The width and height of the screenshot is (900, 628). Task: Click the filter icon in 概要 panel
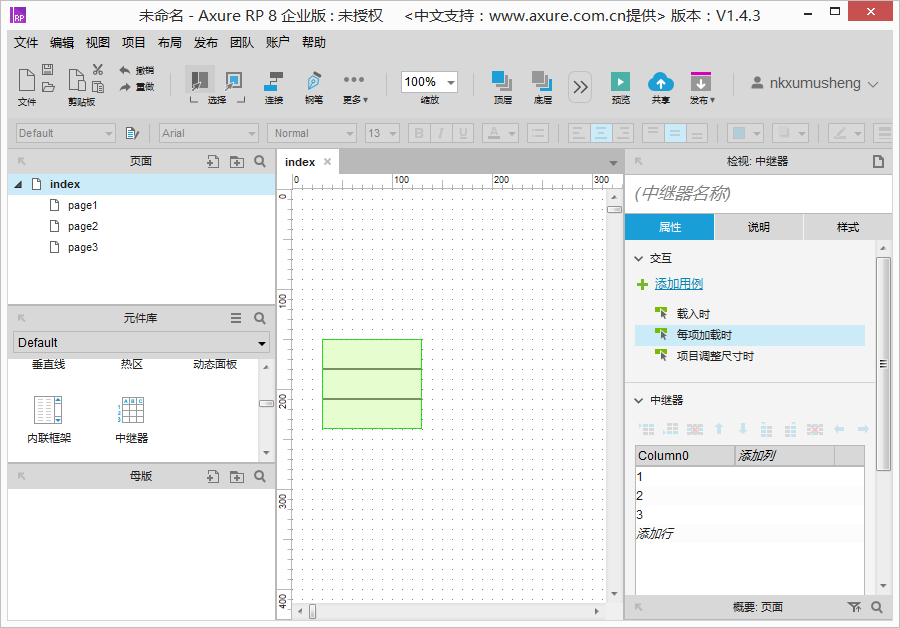point(854,607)
